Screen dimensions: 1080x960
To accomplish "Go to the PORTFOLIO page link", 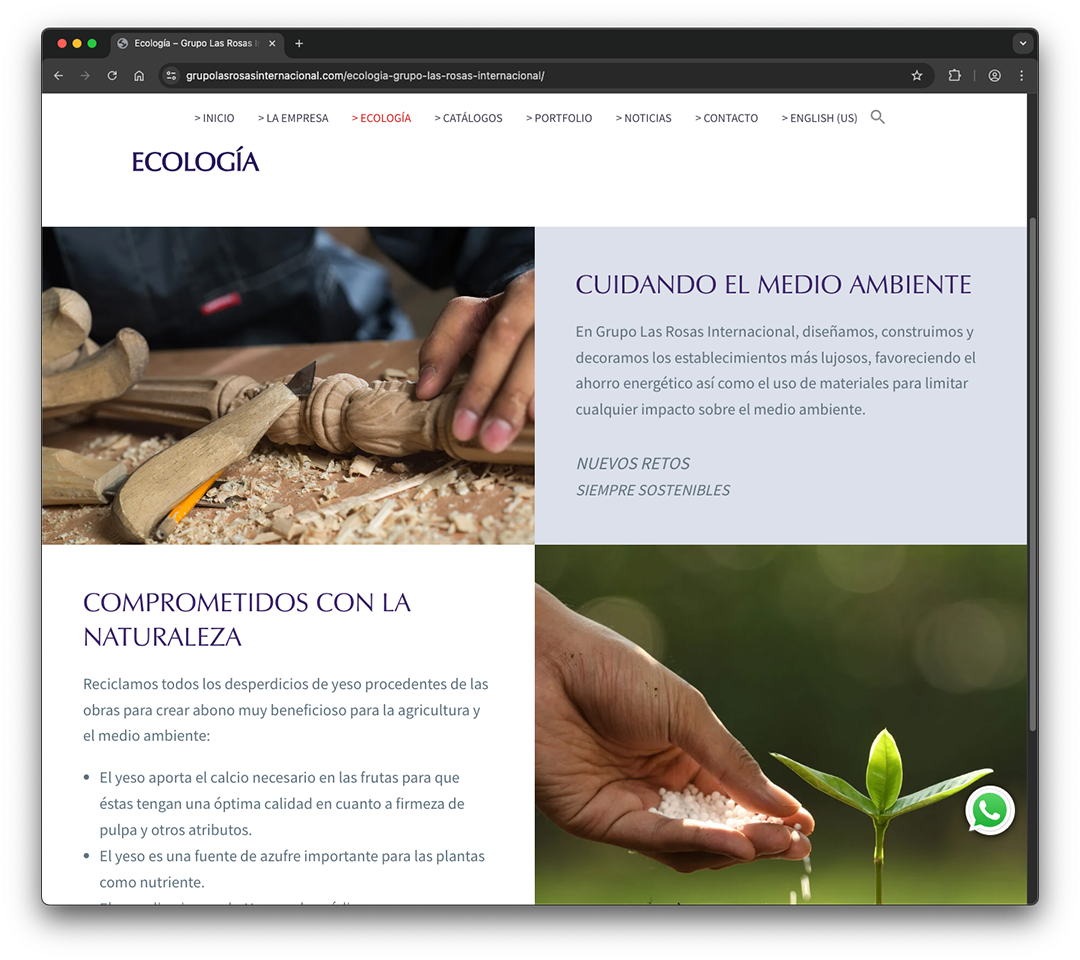I will [559, 118].
